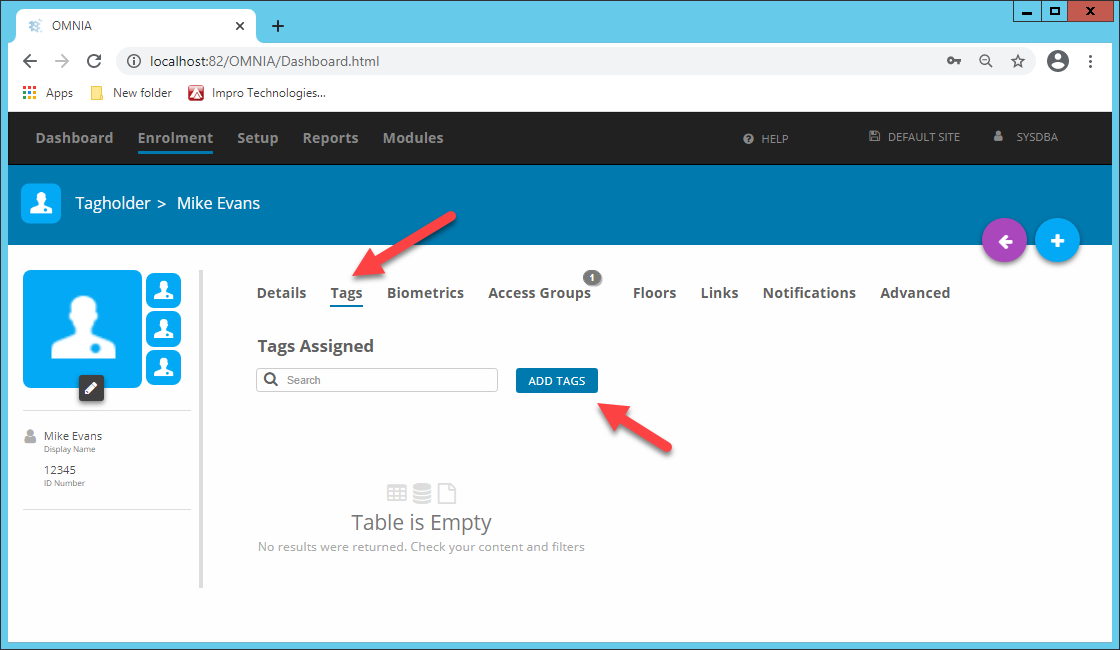This screenshot has height=650, width=1120.
Task: Click the 12345 ID number text
Action: tap(59, 470)
